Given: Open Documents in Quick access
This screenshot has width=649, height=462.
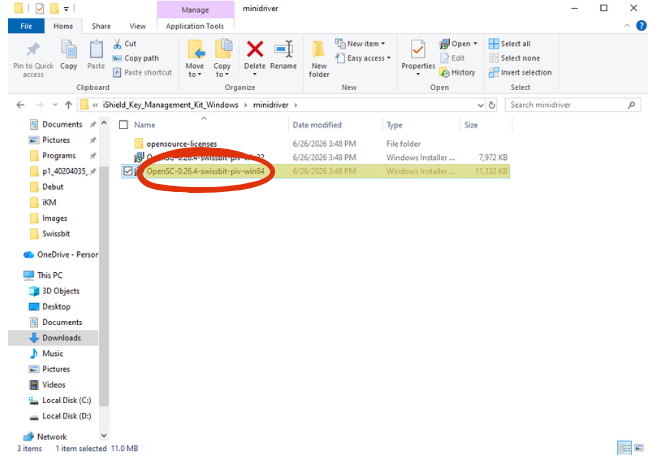Looking at the screenshot, I should [x=62, y=124].
